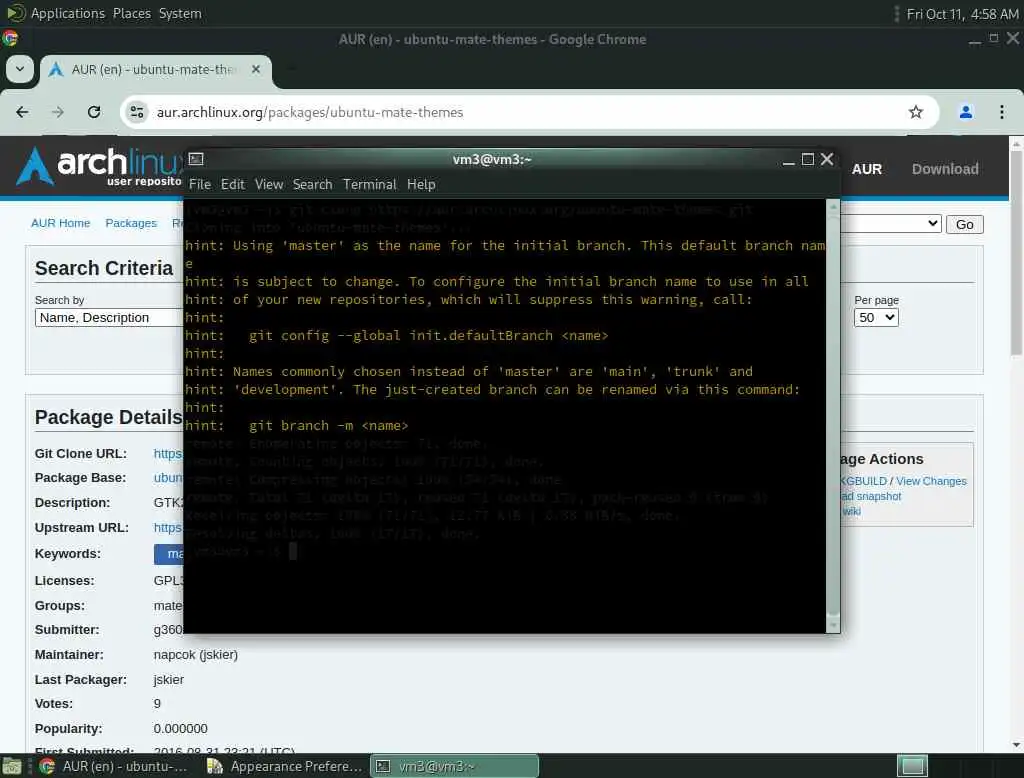View site information icon in address bar
The width and height of the screenshot is (1024, 778).
click(136, 112)
